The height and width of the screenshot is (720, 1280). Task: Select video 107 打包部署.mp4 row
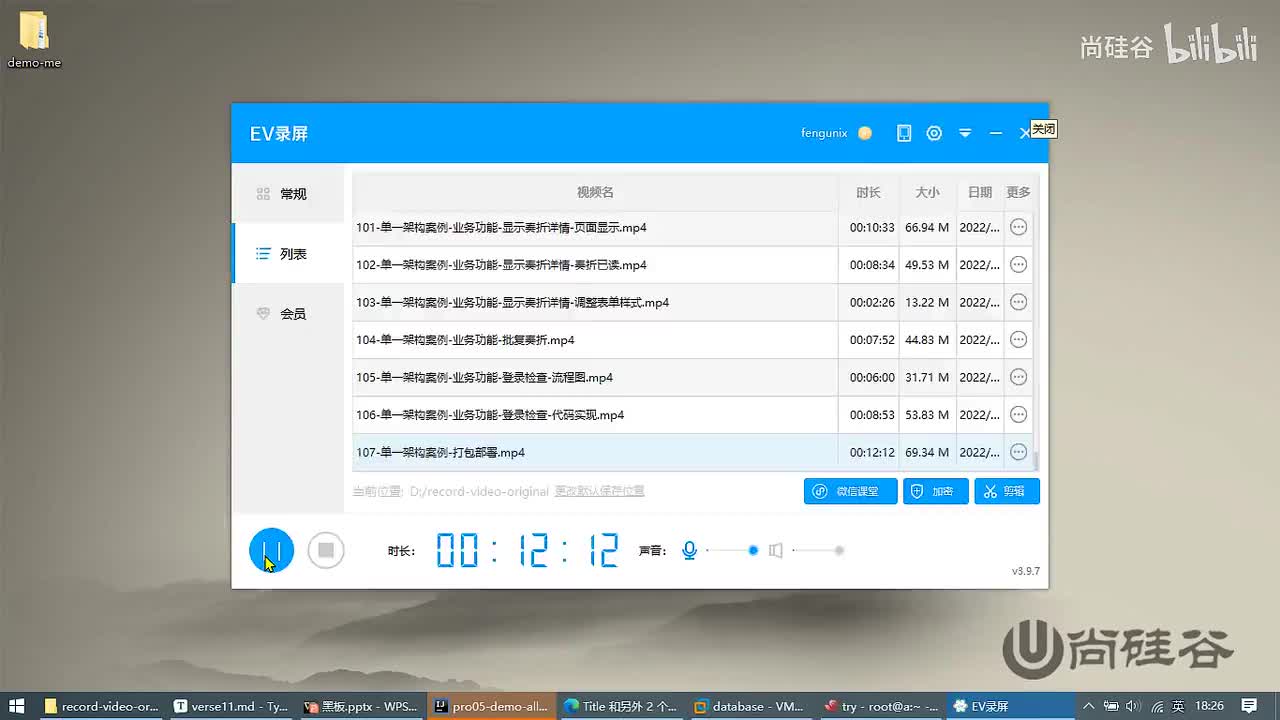[x=693, y=452]
